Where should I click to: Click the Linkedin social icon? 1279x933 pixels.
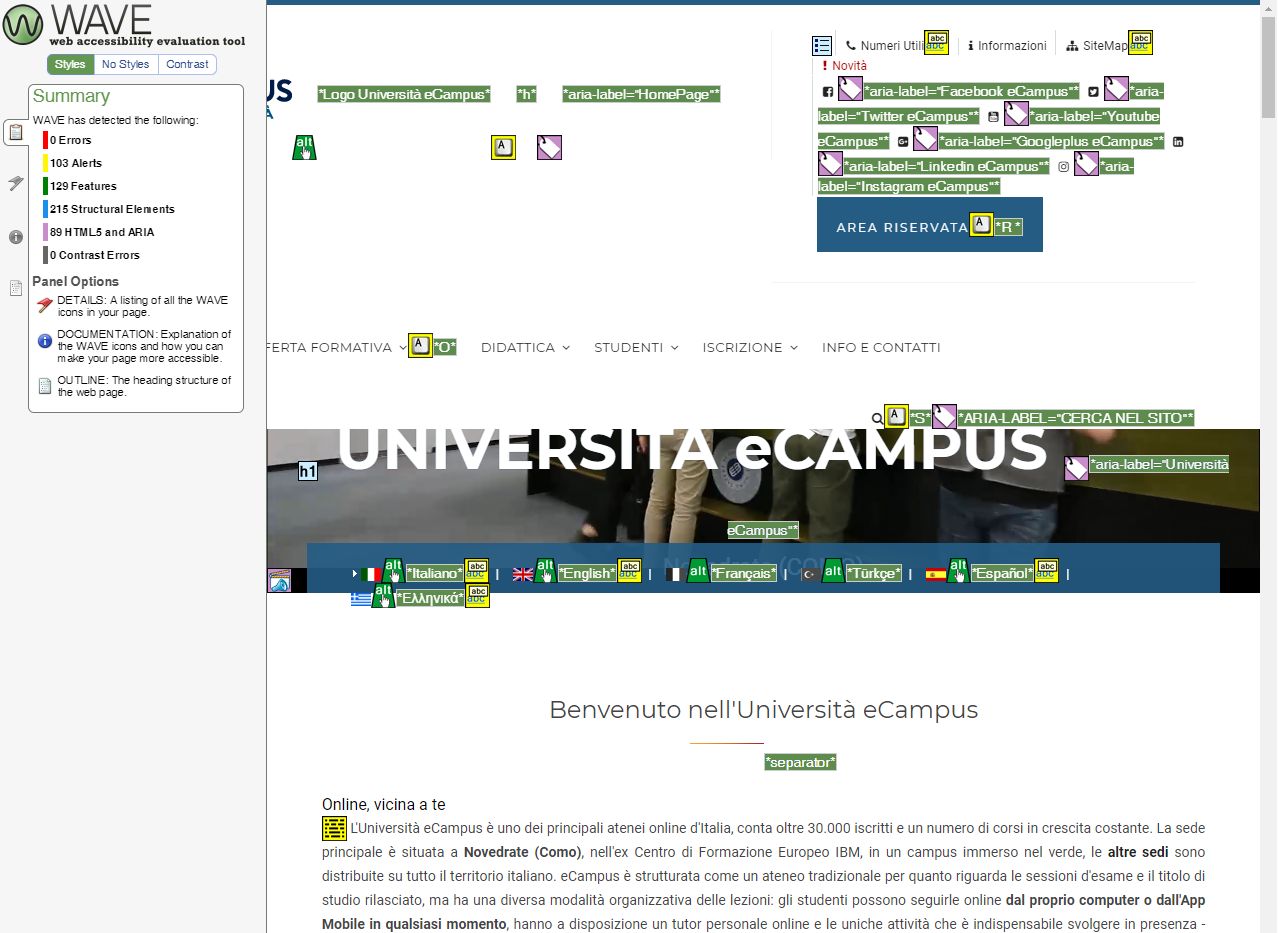point(1178,142)
